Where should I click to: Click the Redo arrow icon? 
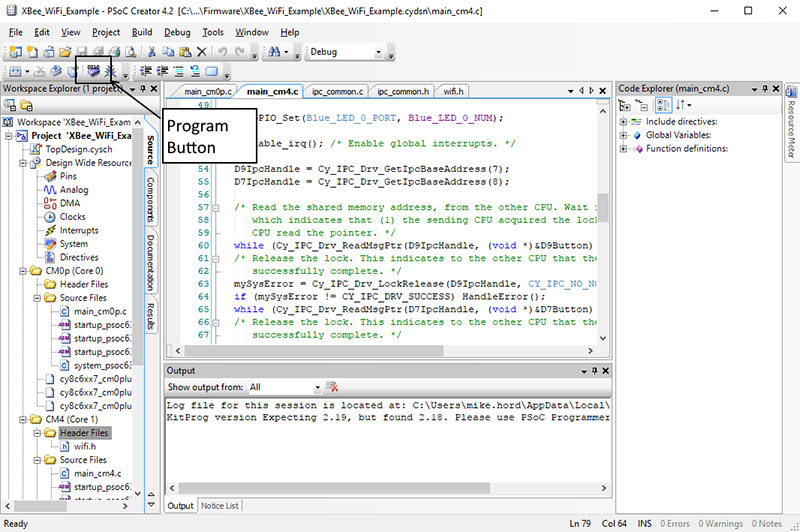[239, 52]
